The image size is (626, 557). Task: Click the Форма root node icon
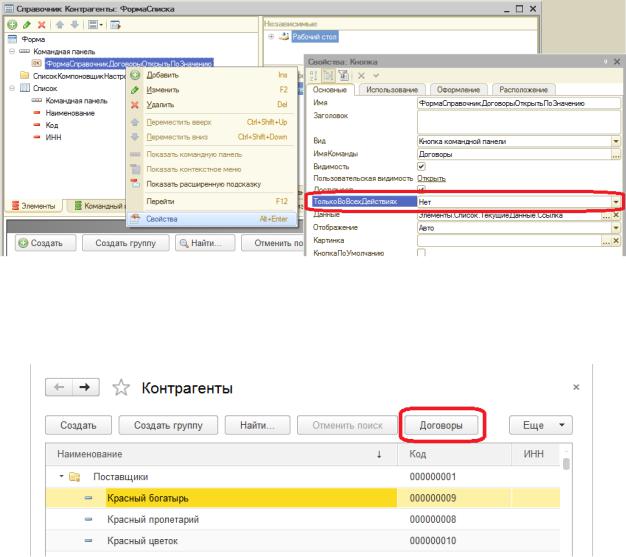click(13, 39)
